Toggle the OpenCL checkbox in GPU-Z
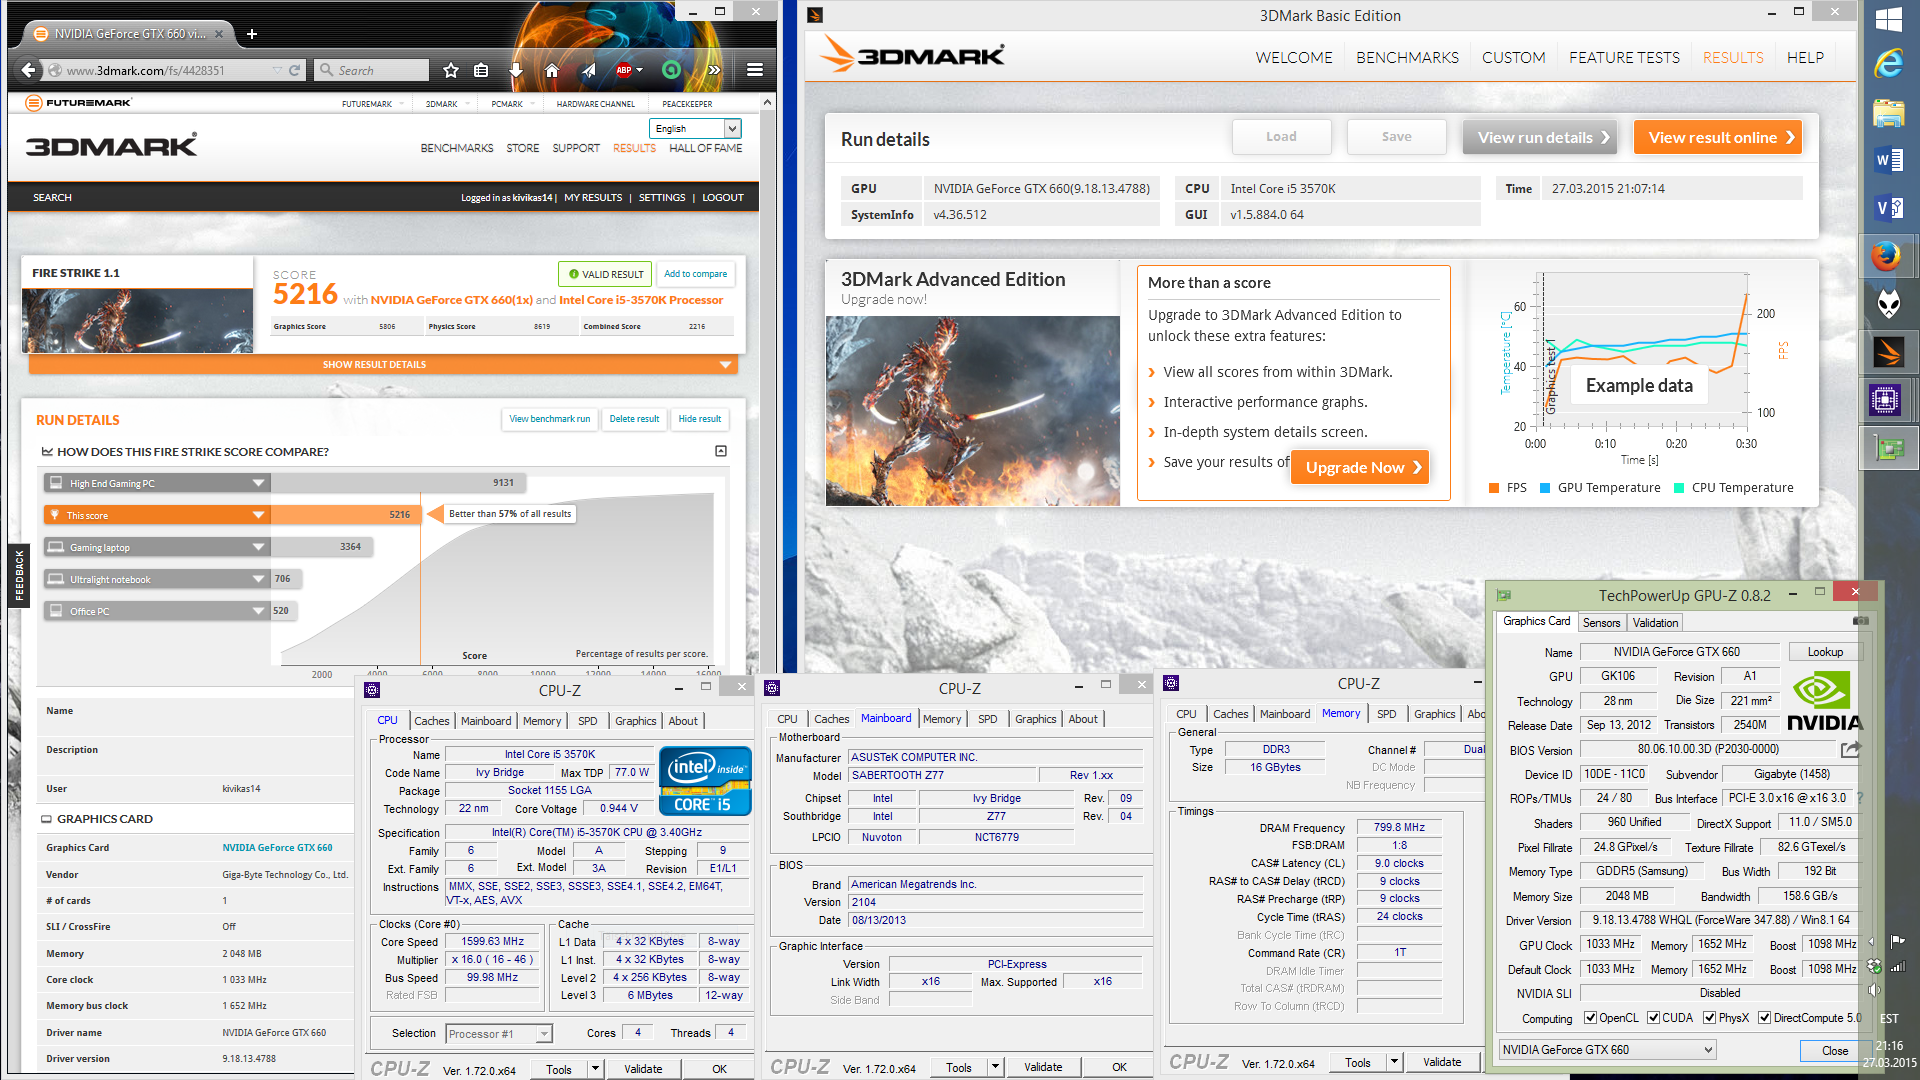 click(1590, 1018)
